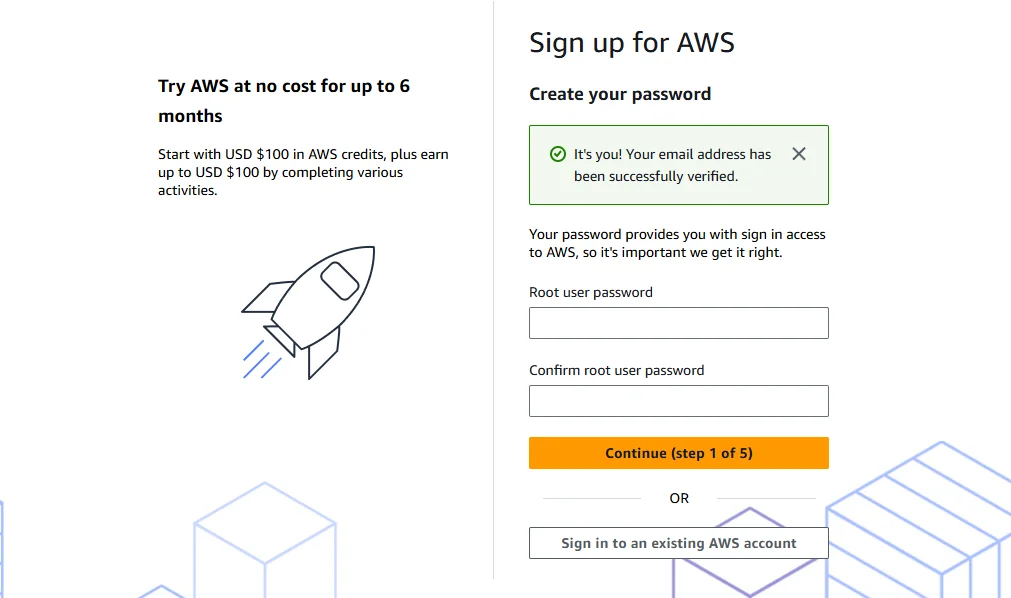Open Sign in to an existing AWS account

tap(678, 543)
